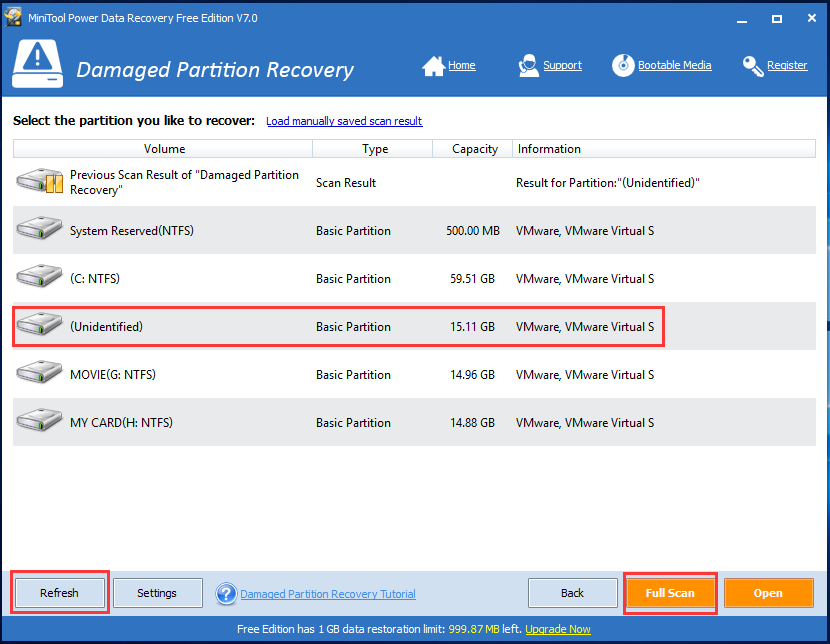This screenshot has width=830, height=644.
Task: Click the Support headset agent icon
Action: pos(528,66)
